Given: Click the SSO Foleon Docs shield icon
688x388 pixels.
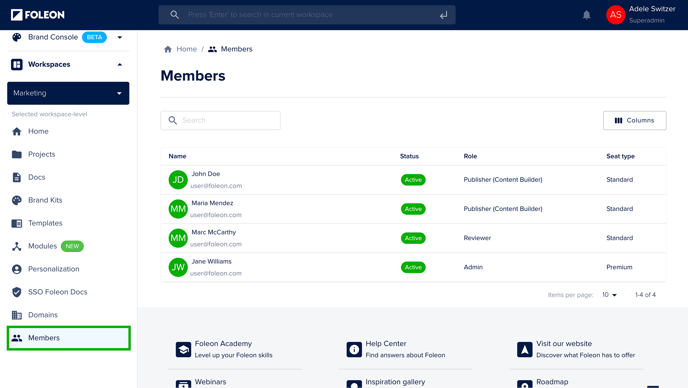Looking at the screenshot, I should pyautogui.click(x=17, y=292).
